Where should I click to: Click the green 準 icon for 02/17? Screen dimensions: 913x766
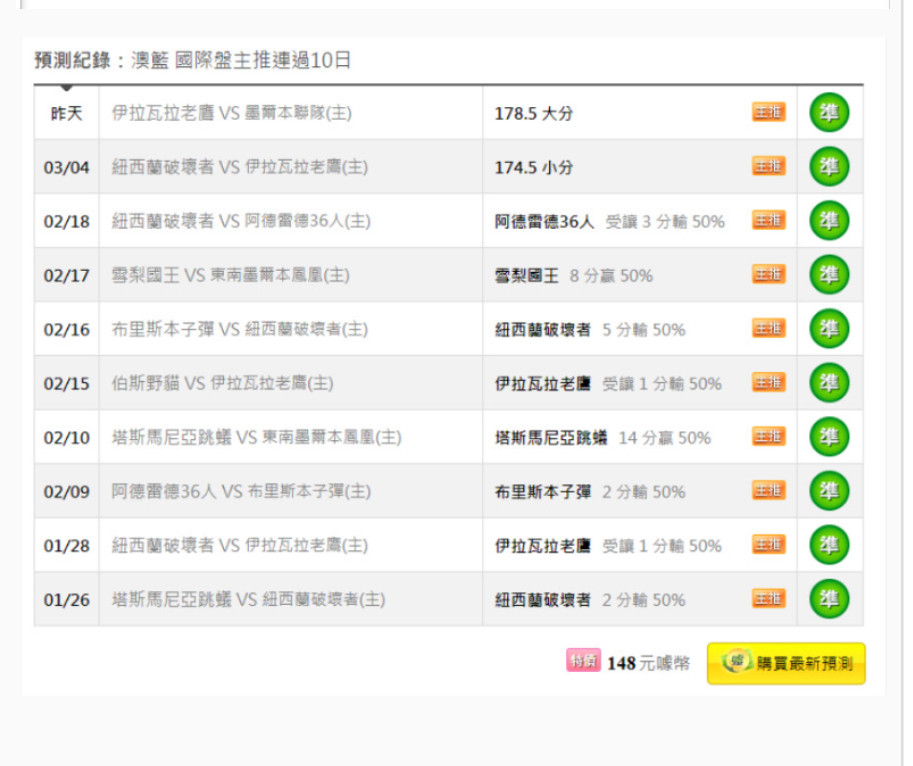click(x=829, y=275)
